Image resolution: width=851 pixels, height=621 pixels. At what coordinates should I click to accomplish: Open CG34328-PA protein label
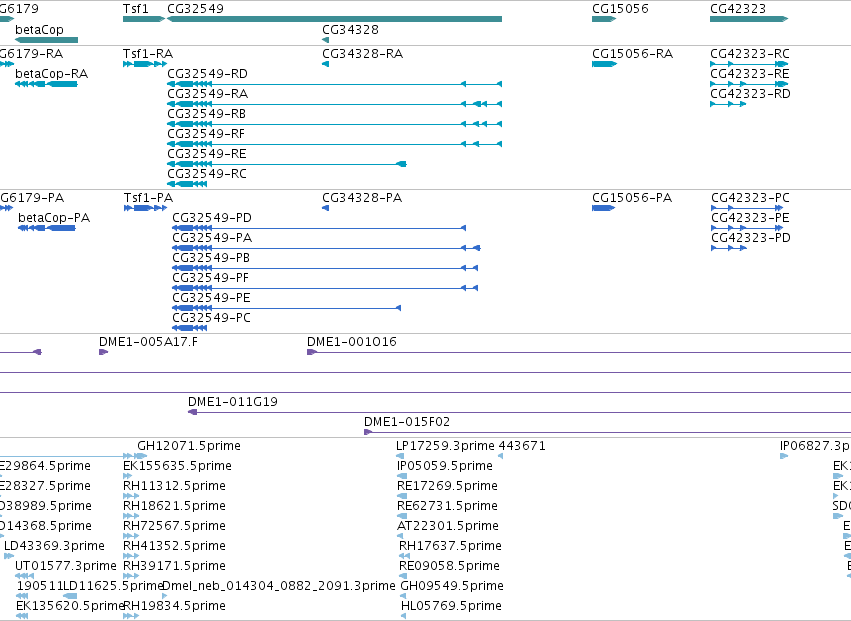[363, 198]
